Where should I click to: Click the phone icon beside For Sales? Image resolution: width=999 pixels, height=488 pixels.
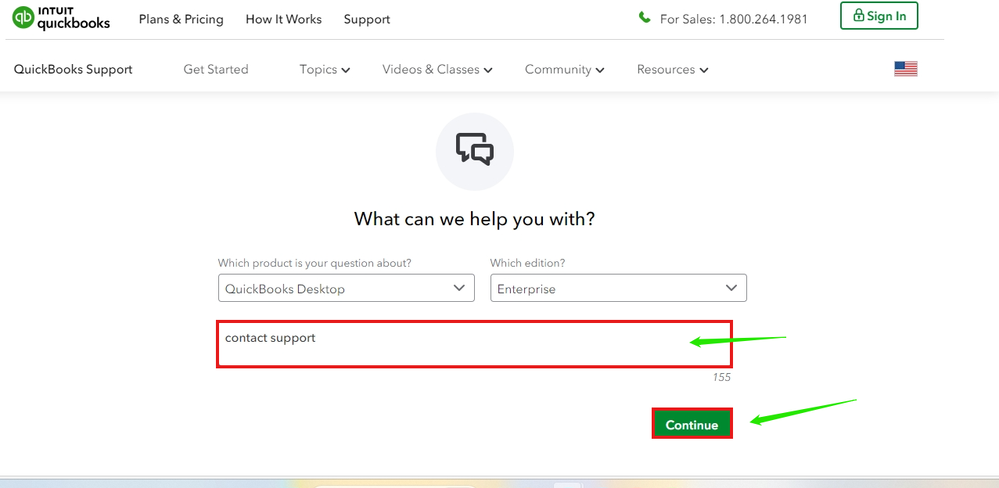pos(644,17)
